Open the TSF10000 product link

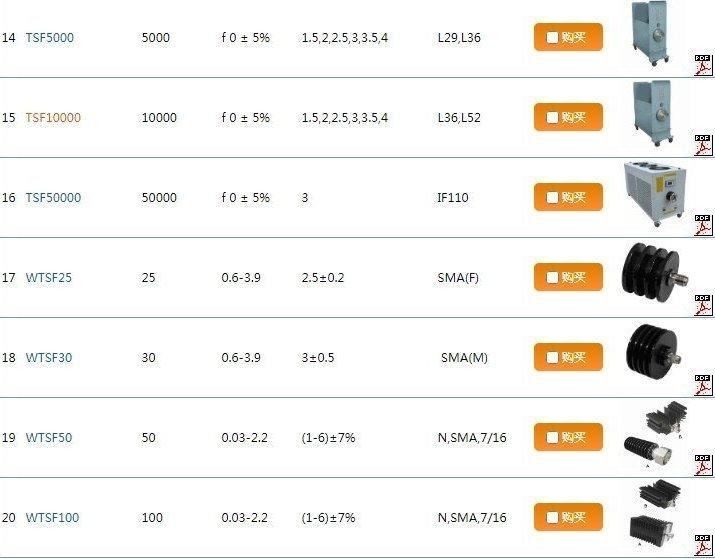[53, 118]
